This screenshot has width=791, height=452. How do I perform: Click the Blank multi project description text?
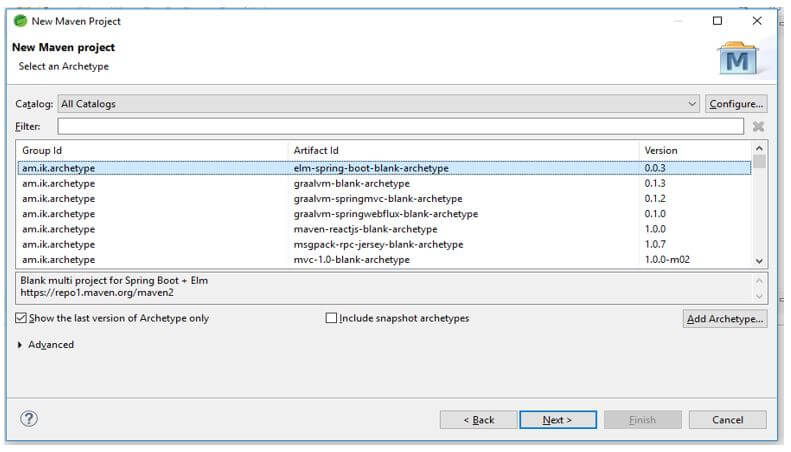coord(114,280)
